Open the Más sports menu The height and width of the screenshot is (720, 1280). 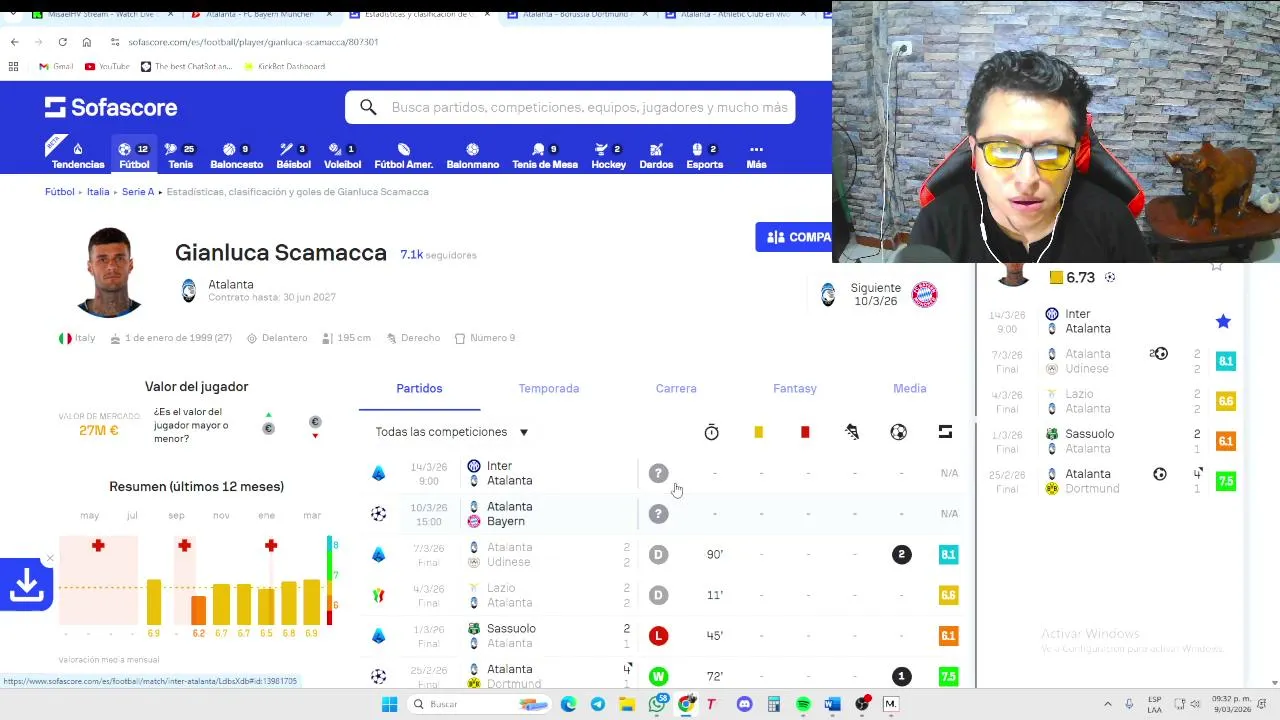[x=756, y=156]
